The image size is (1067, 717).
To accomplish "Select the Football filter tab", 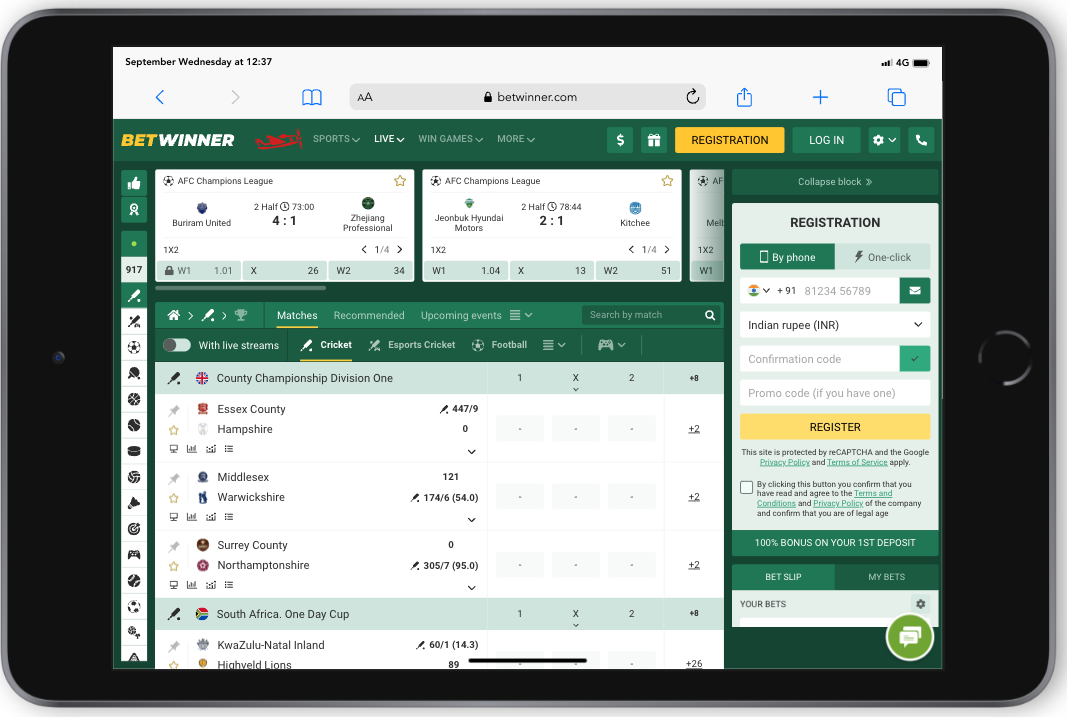I will [499, 345].
